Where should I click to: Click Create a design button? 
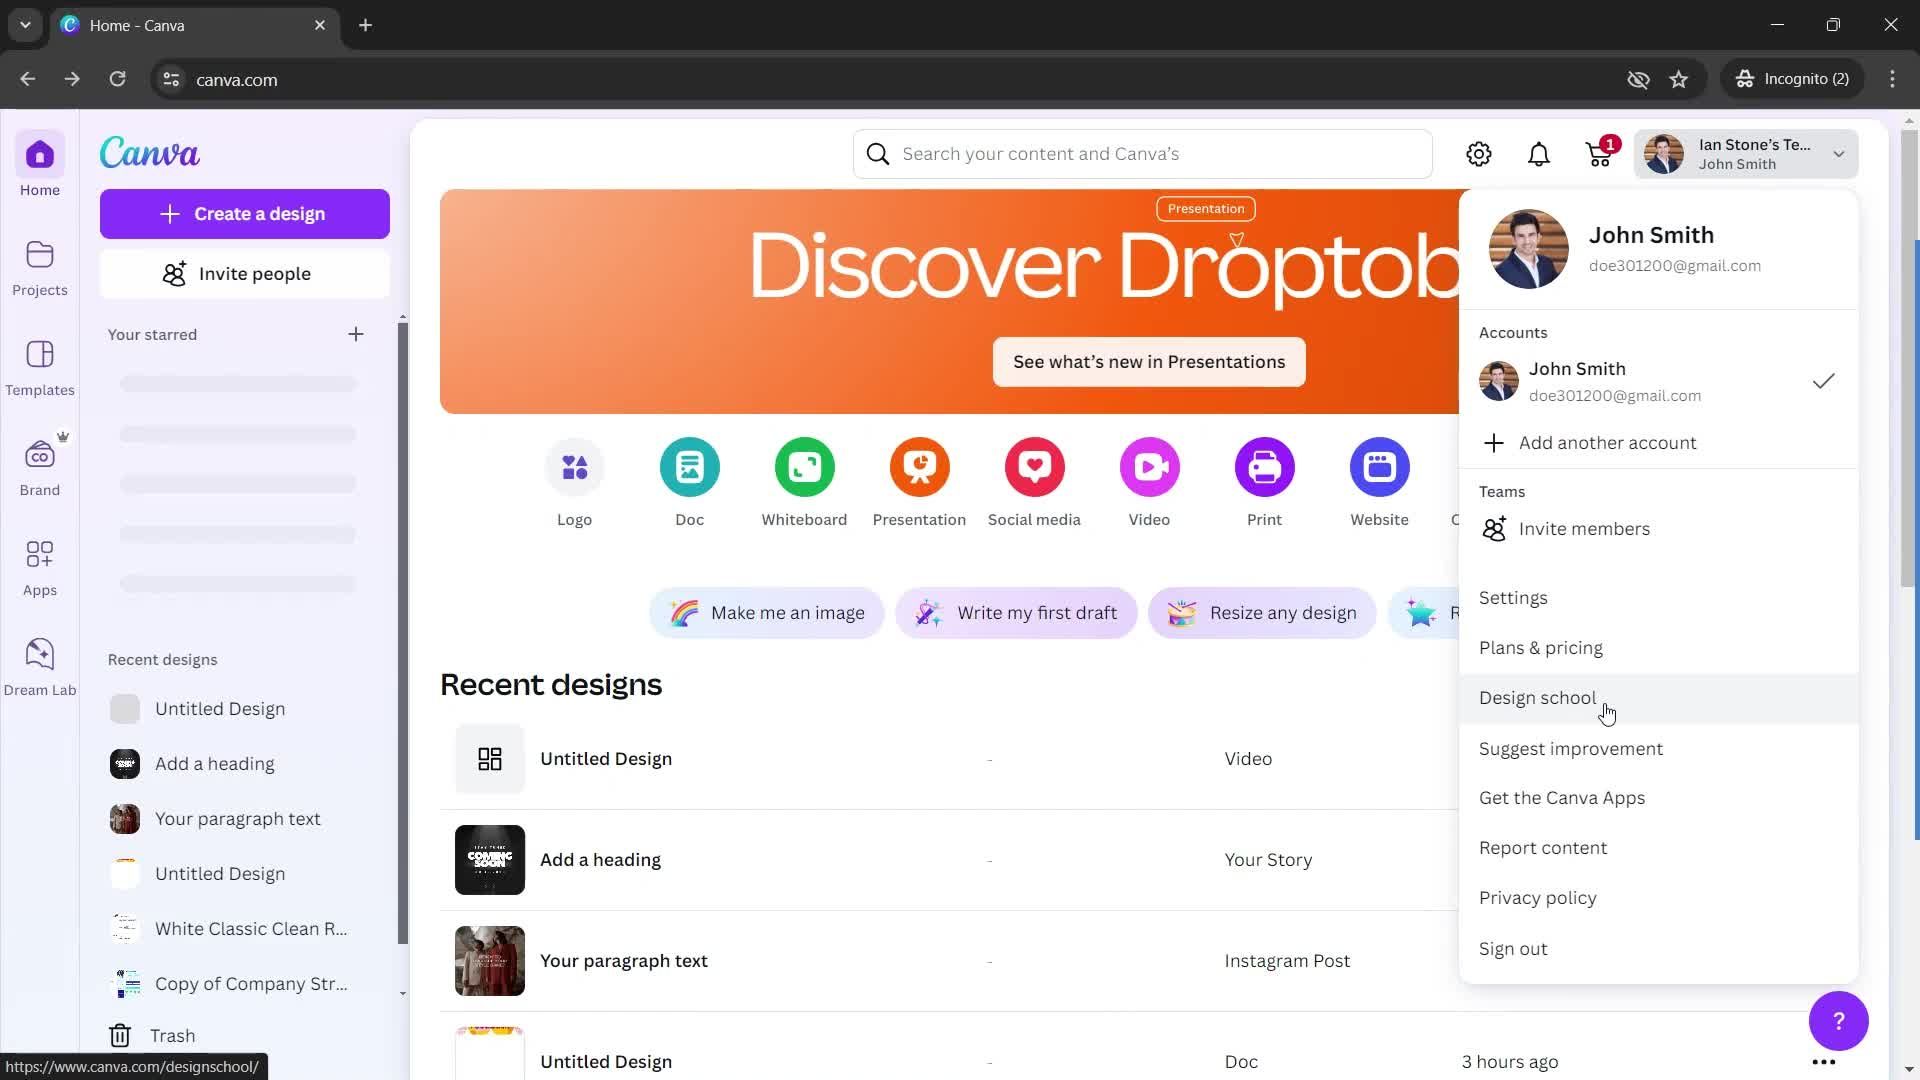pos(245,214)
